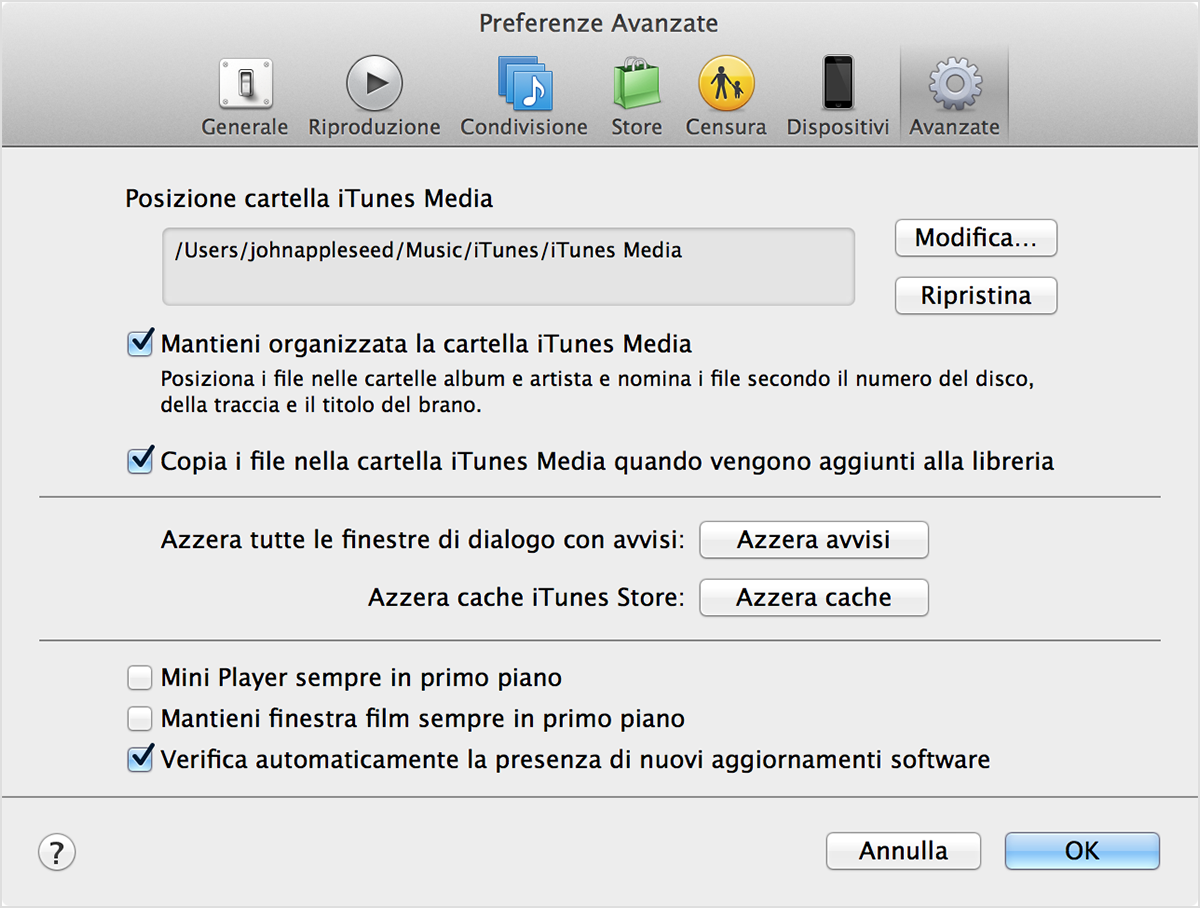Enable Mini Player sempre in primo piano

tap(140, 679)
